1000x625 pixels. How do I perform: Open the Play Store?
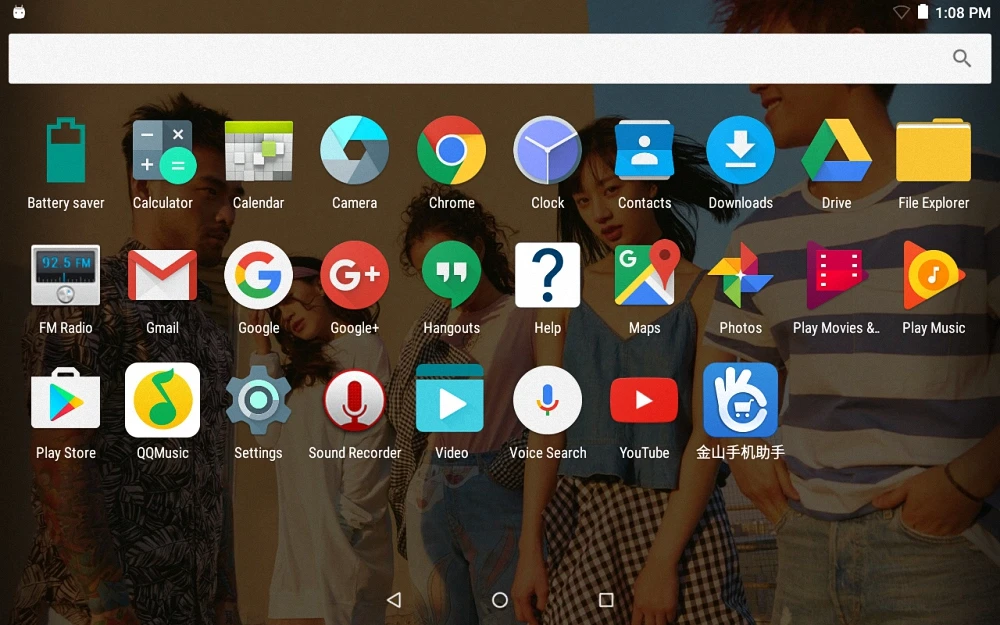(66, 399)
